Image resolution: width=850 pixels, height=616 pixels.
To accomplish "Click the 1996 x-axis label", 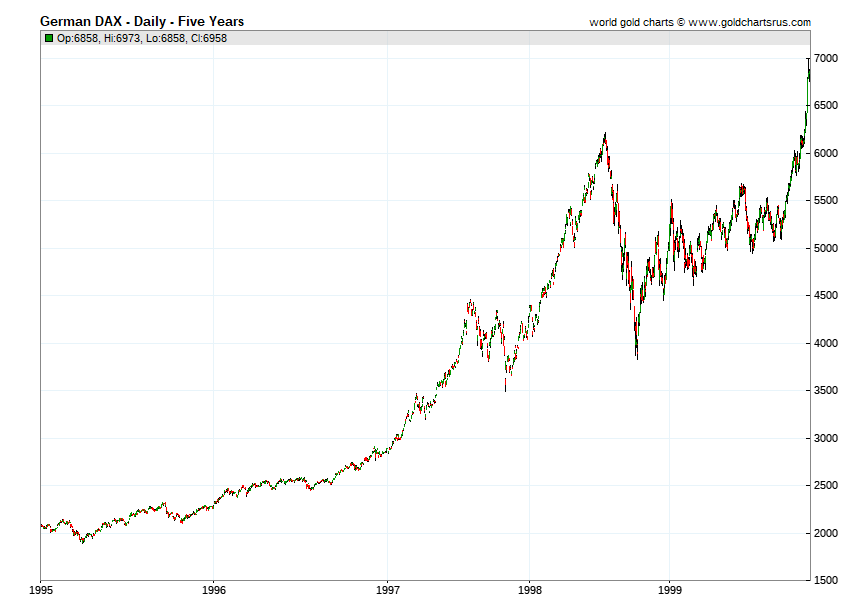I will (214, 591).
